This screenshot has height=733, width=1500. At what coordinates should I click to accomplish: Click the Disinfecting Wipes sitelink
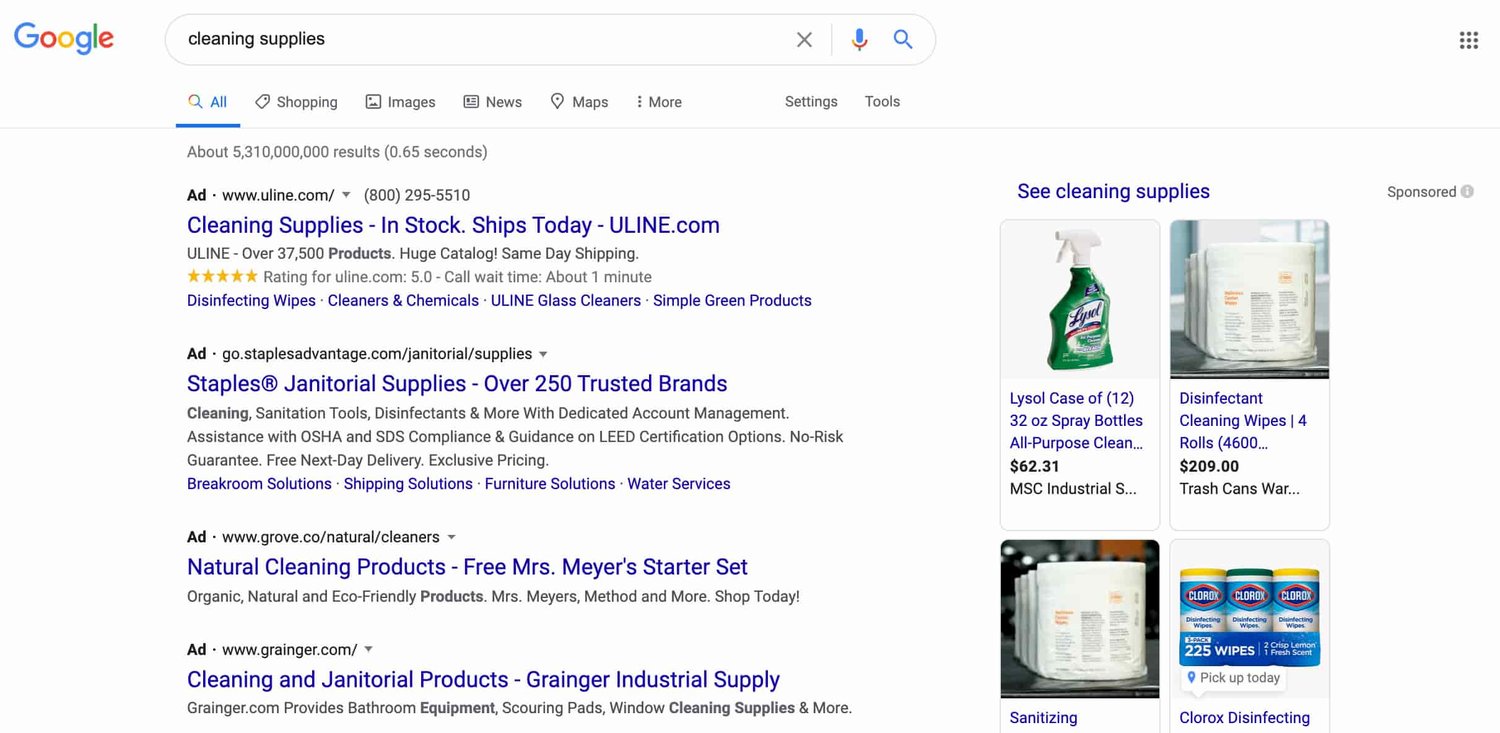coord(251,301)
